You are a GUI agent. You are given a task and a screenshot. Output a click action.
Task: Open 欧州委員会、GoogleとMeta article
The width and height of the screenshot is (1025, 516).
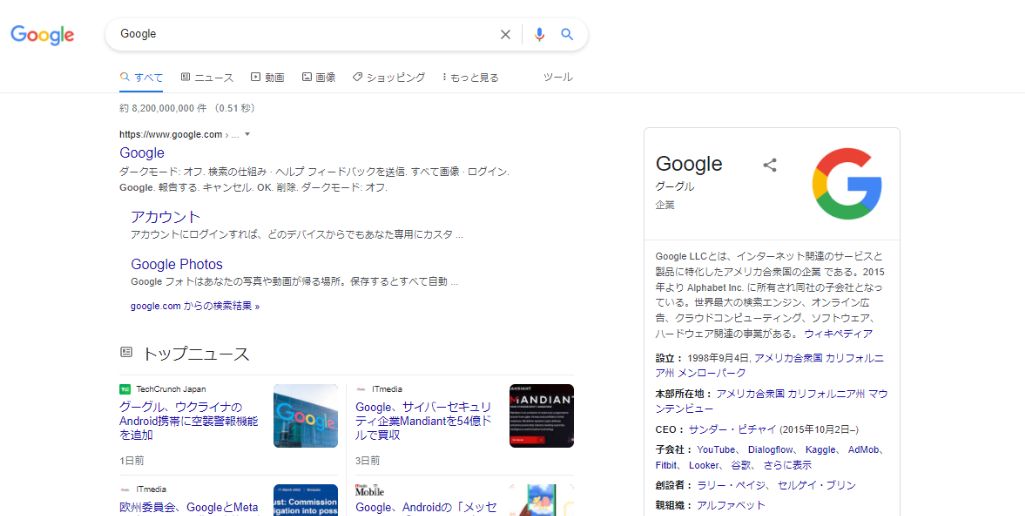[x=189, y=507]
